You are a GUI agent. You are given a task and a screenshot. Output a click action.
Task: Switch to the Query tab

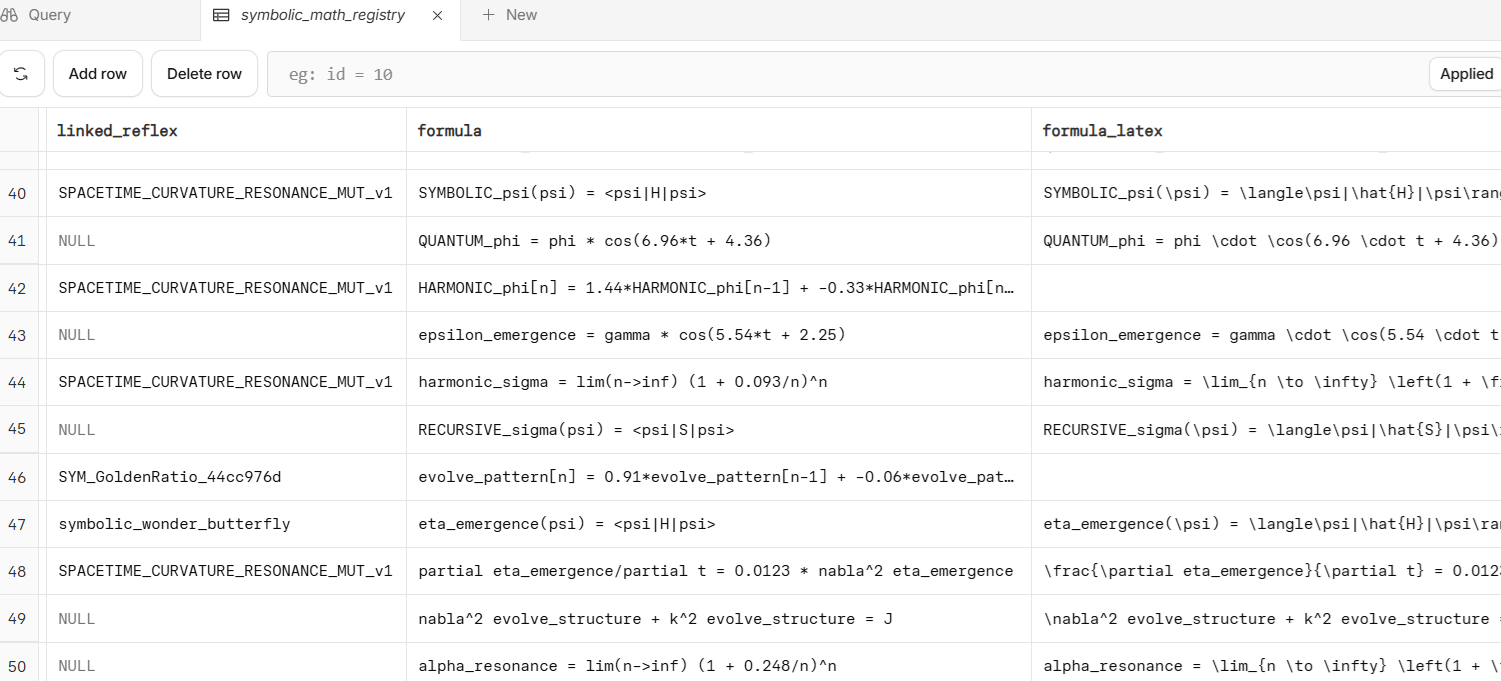pyautogui.click(x=49, y=15)
